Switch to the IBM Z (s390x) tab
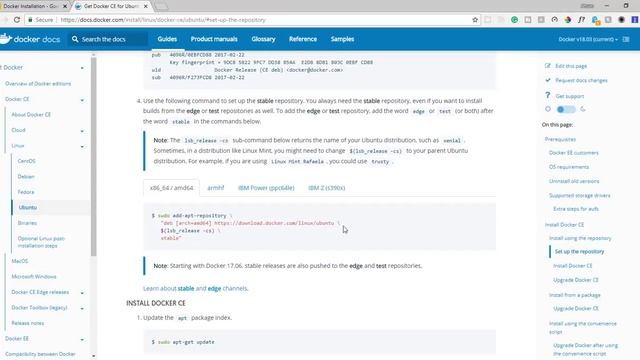The image size is (640, 360). click(327, 188)
